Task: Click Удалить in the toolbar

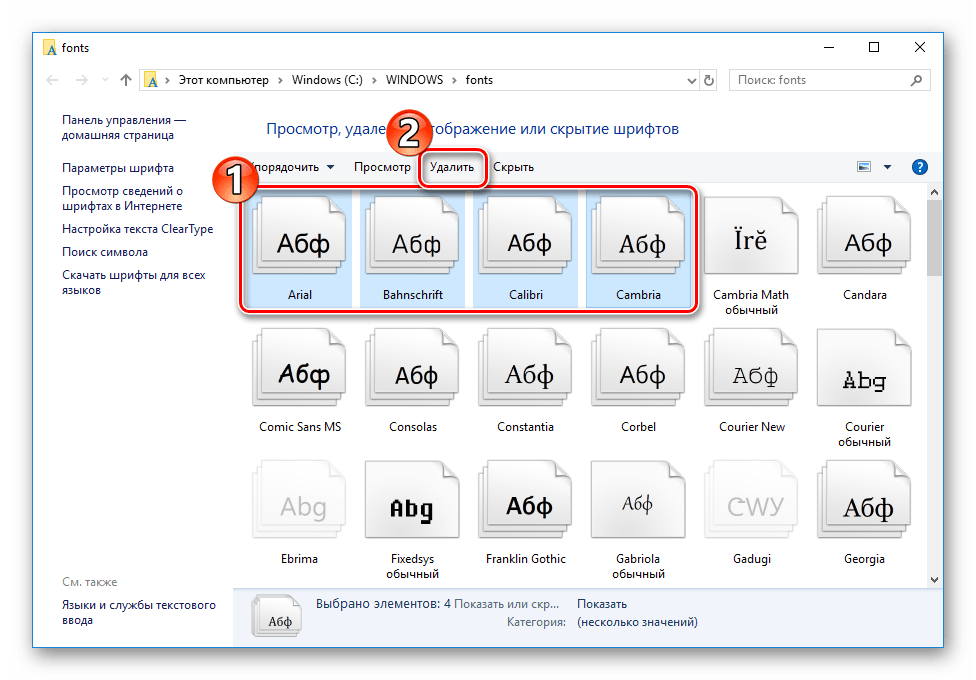Action: (x=452, y=167)
